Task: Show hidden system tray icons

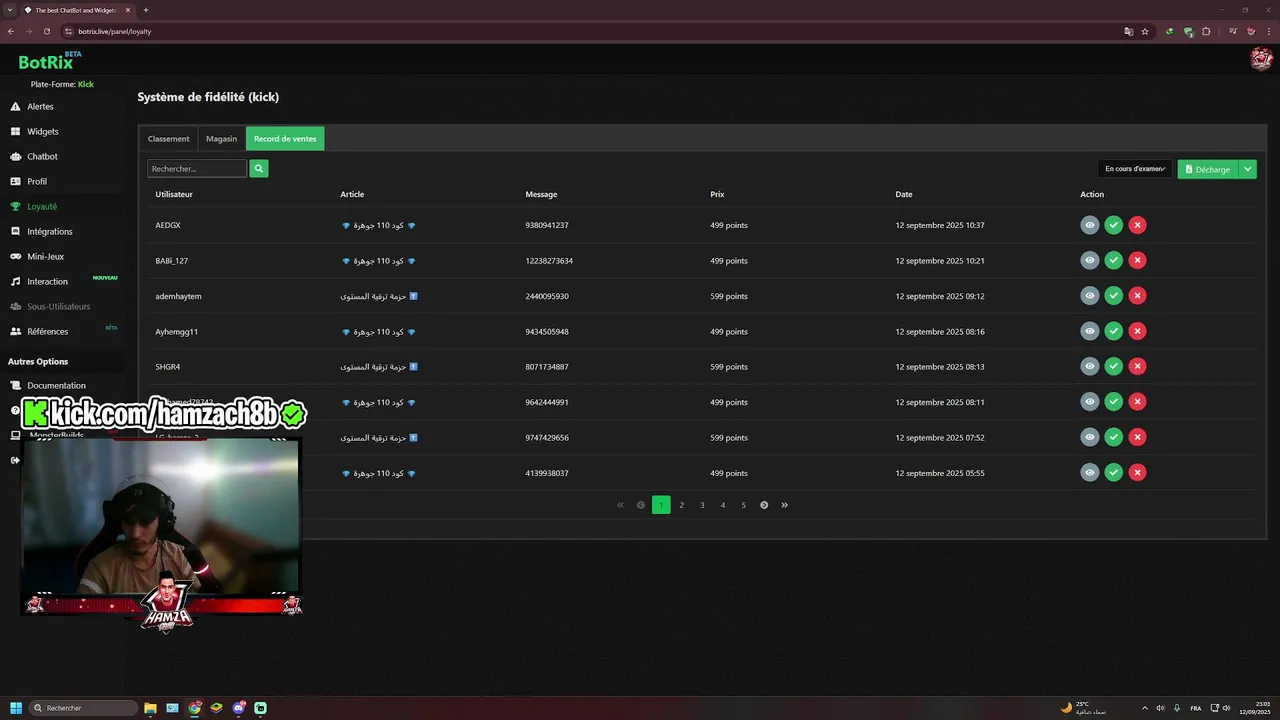Action: tap(1144, 708)
